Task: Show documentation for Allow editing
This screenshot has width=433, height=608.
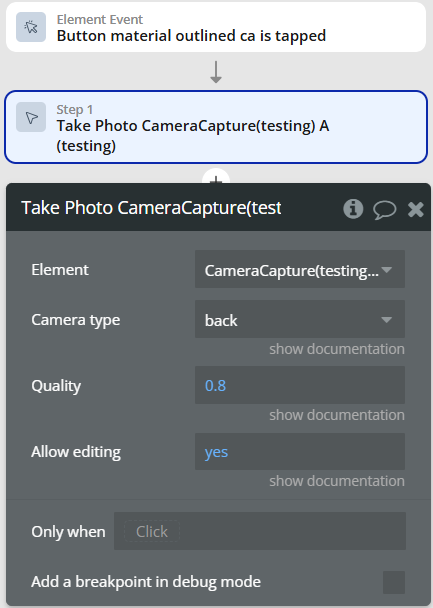Action: pyautogui.click(x=337, y=481)
